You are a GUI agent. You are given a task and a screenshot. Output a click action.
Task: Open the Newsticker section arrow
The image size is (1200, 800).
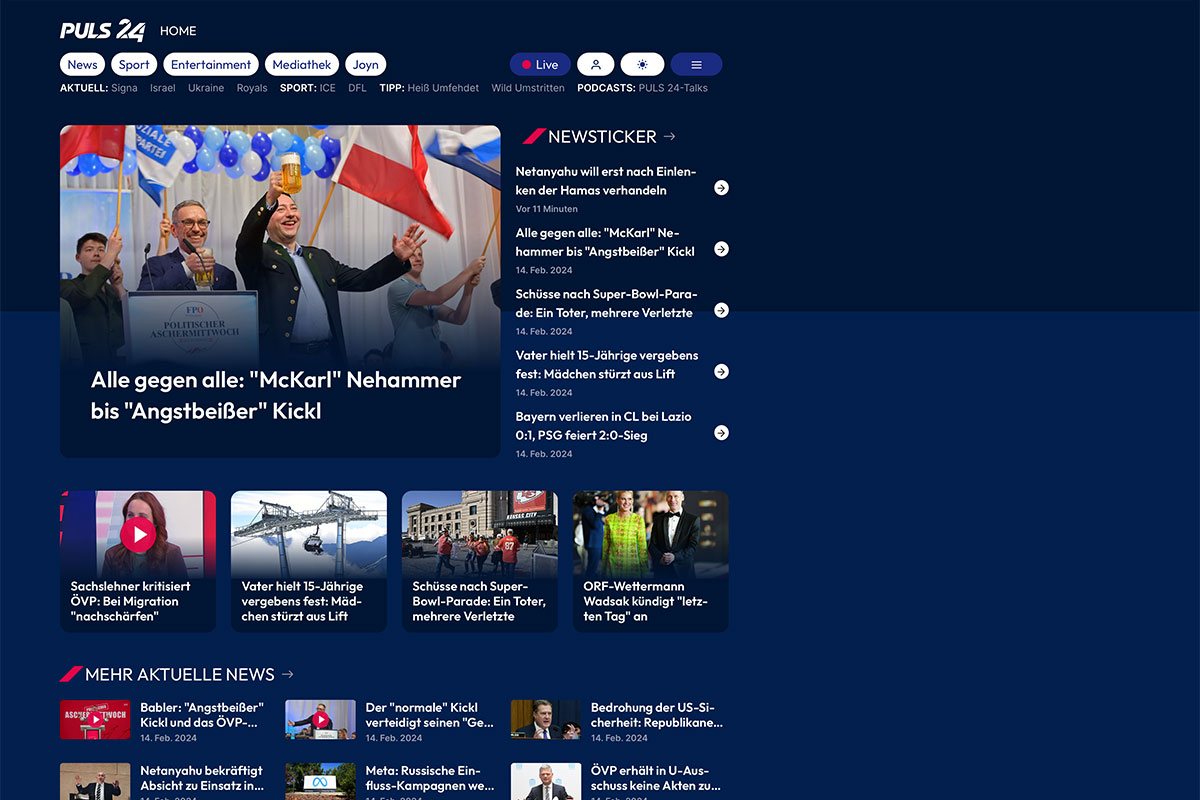point(670,136)
